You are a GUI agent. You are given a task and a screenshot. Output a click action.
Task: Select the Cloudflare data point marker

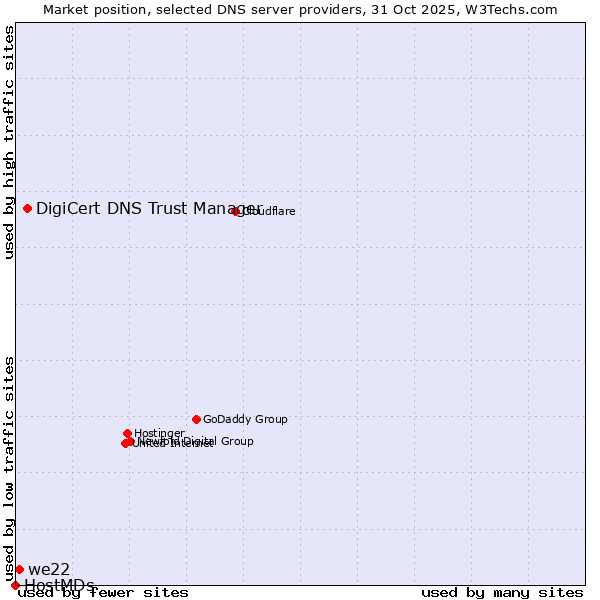[x=235, y=211]
